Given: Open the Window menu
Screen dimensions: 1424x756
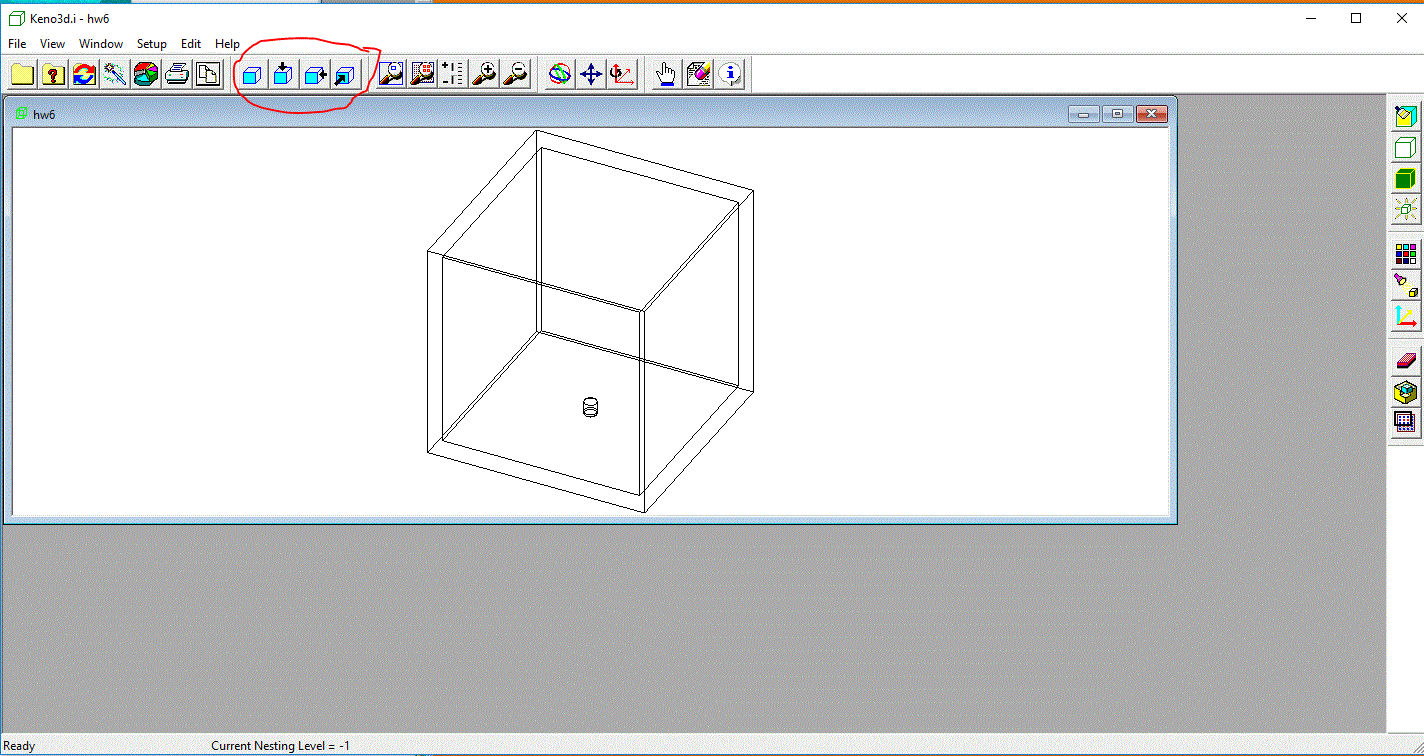Looking at the screenshot, I should [x=101, y=44].
